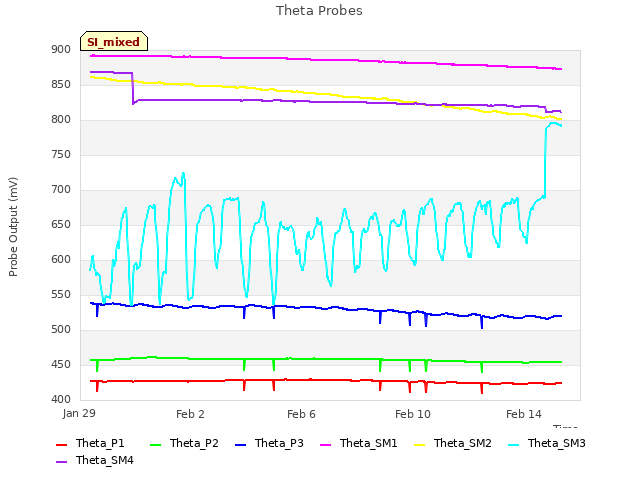Click the purple Theta_SM4 step drop

pos(133,88)
